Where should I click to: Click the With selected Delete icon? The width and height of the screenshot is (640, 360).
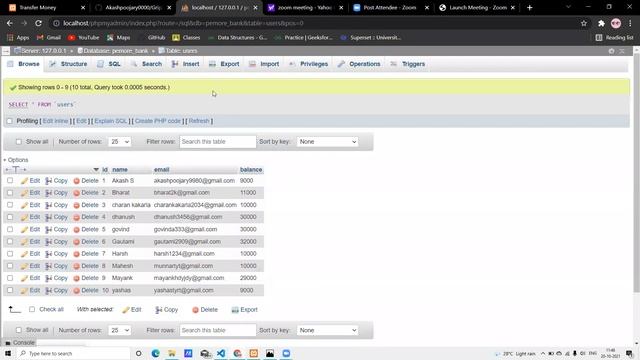pyautogui.click(x=195, y=310)
